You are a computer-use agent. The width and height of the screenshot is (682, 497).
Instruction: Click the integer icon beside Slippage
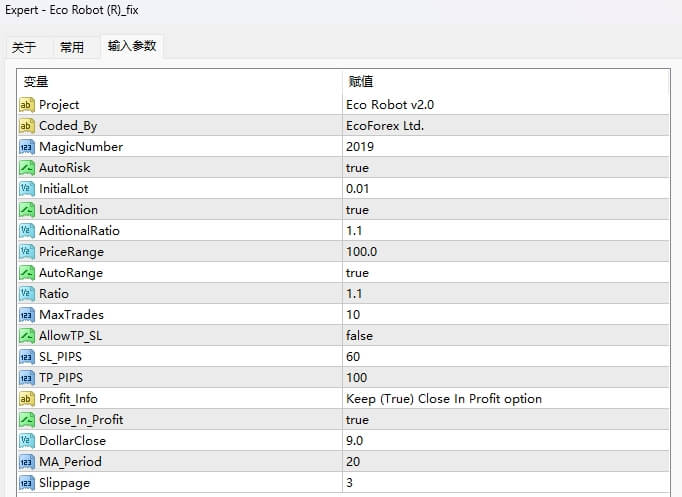click(x=27, y=483)
